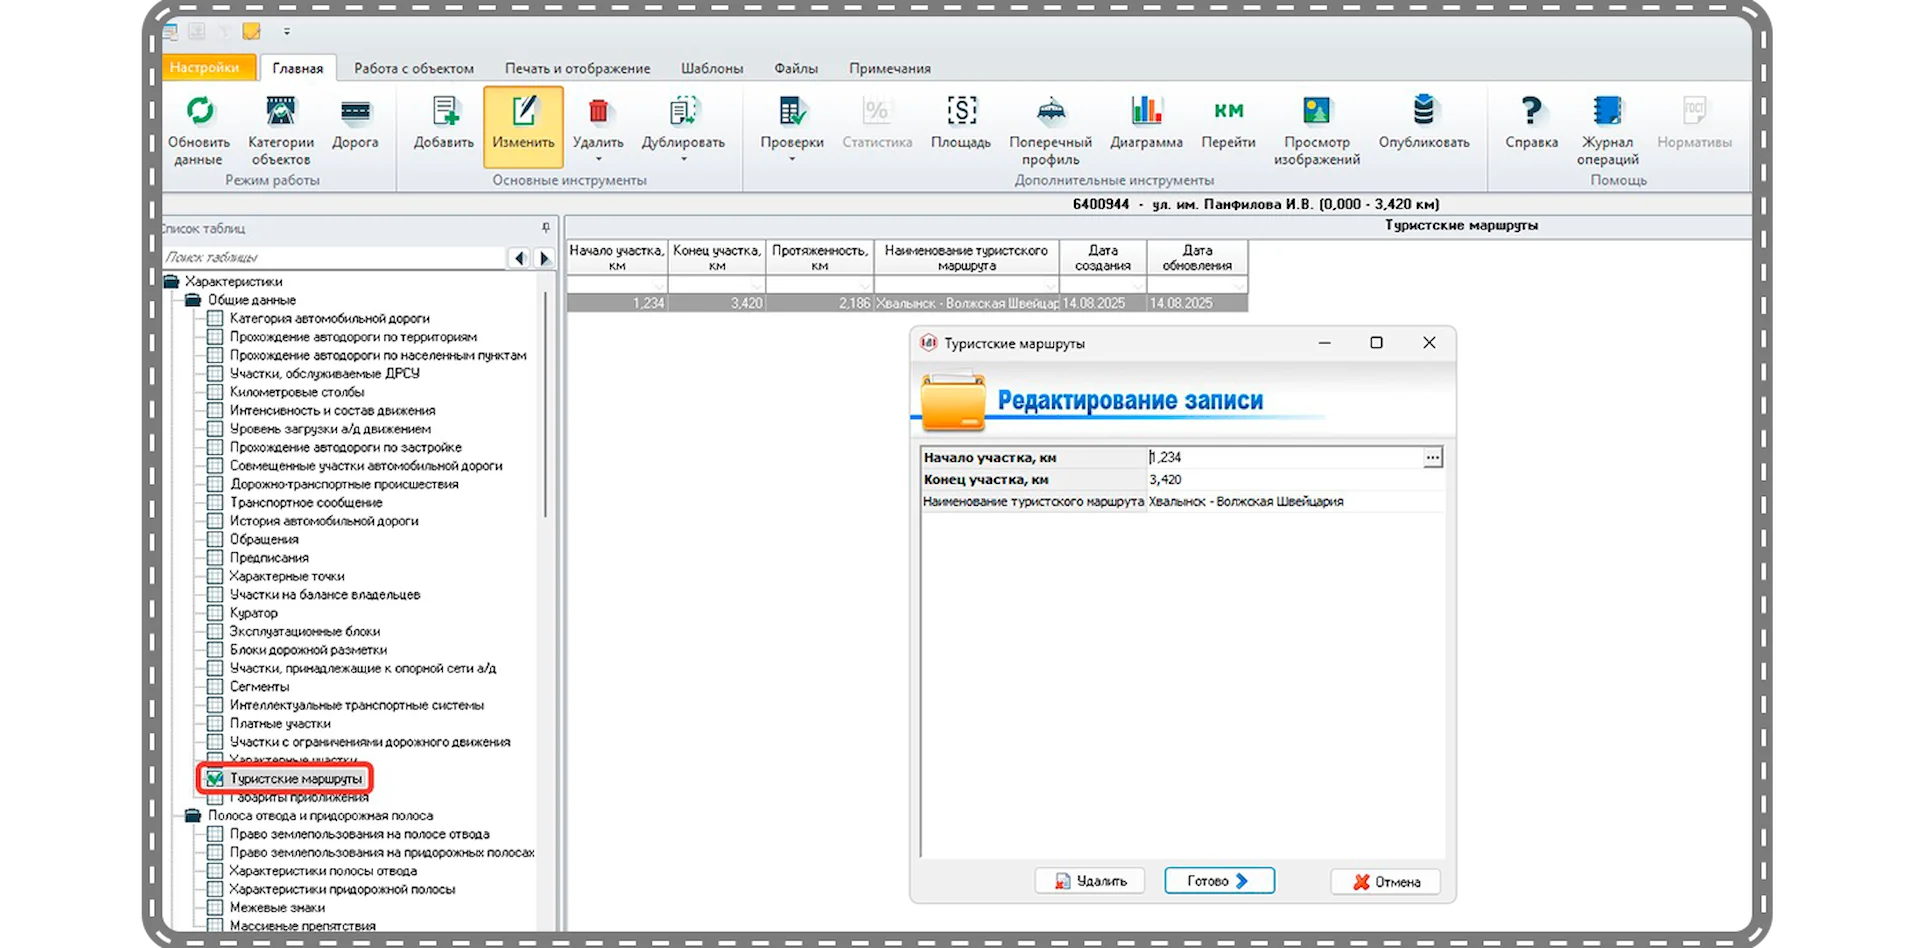Click the Отмена button

1386,882
